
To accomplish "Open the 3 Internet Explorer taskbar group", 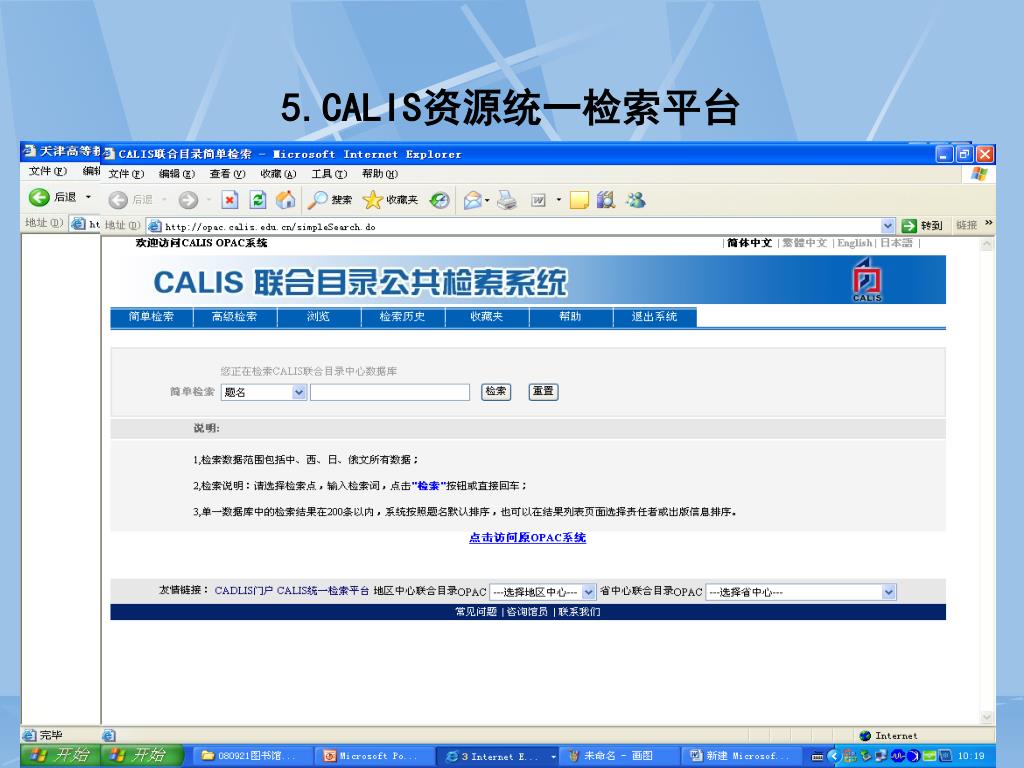I will tap(498, 756).
